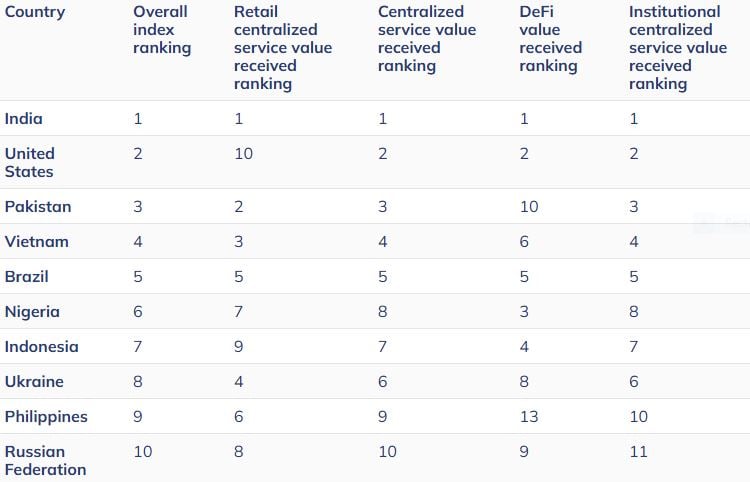Select the Philippines country cell
750x482 pixels.
pyautogui.click(x=46, y=417)
